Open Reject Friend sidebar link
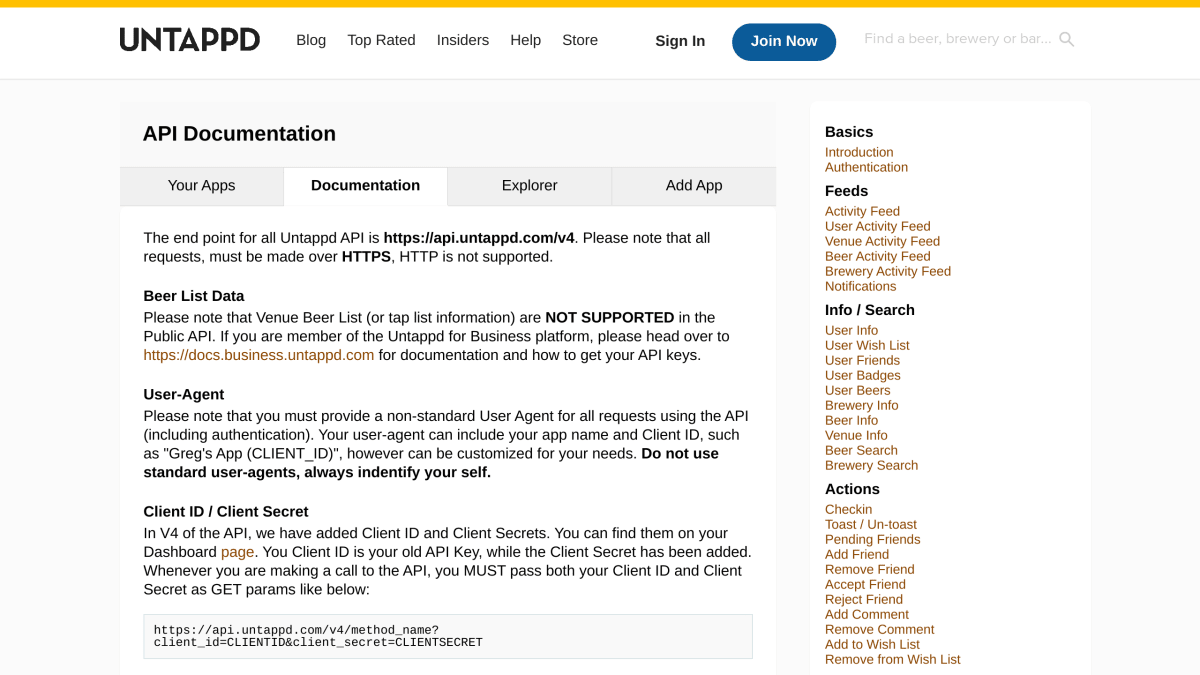1200x675 pixels. tap(864, 600)
